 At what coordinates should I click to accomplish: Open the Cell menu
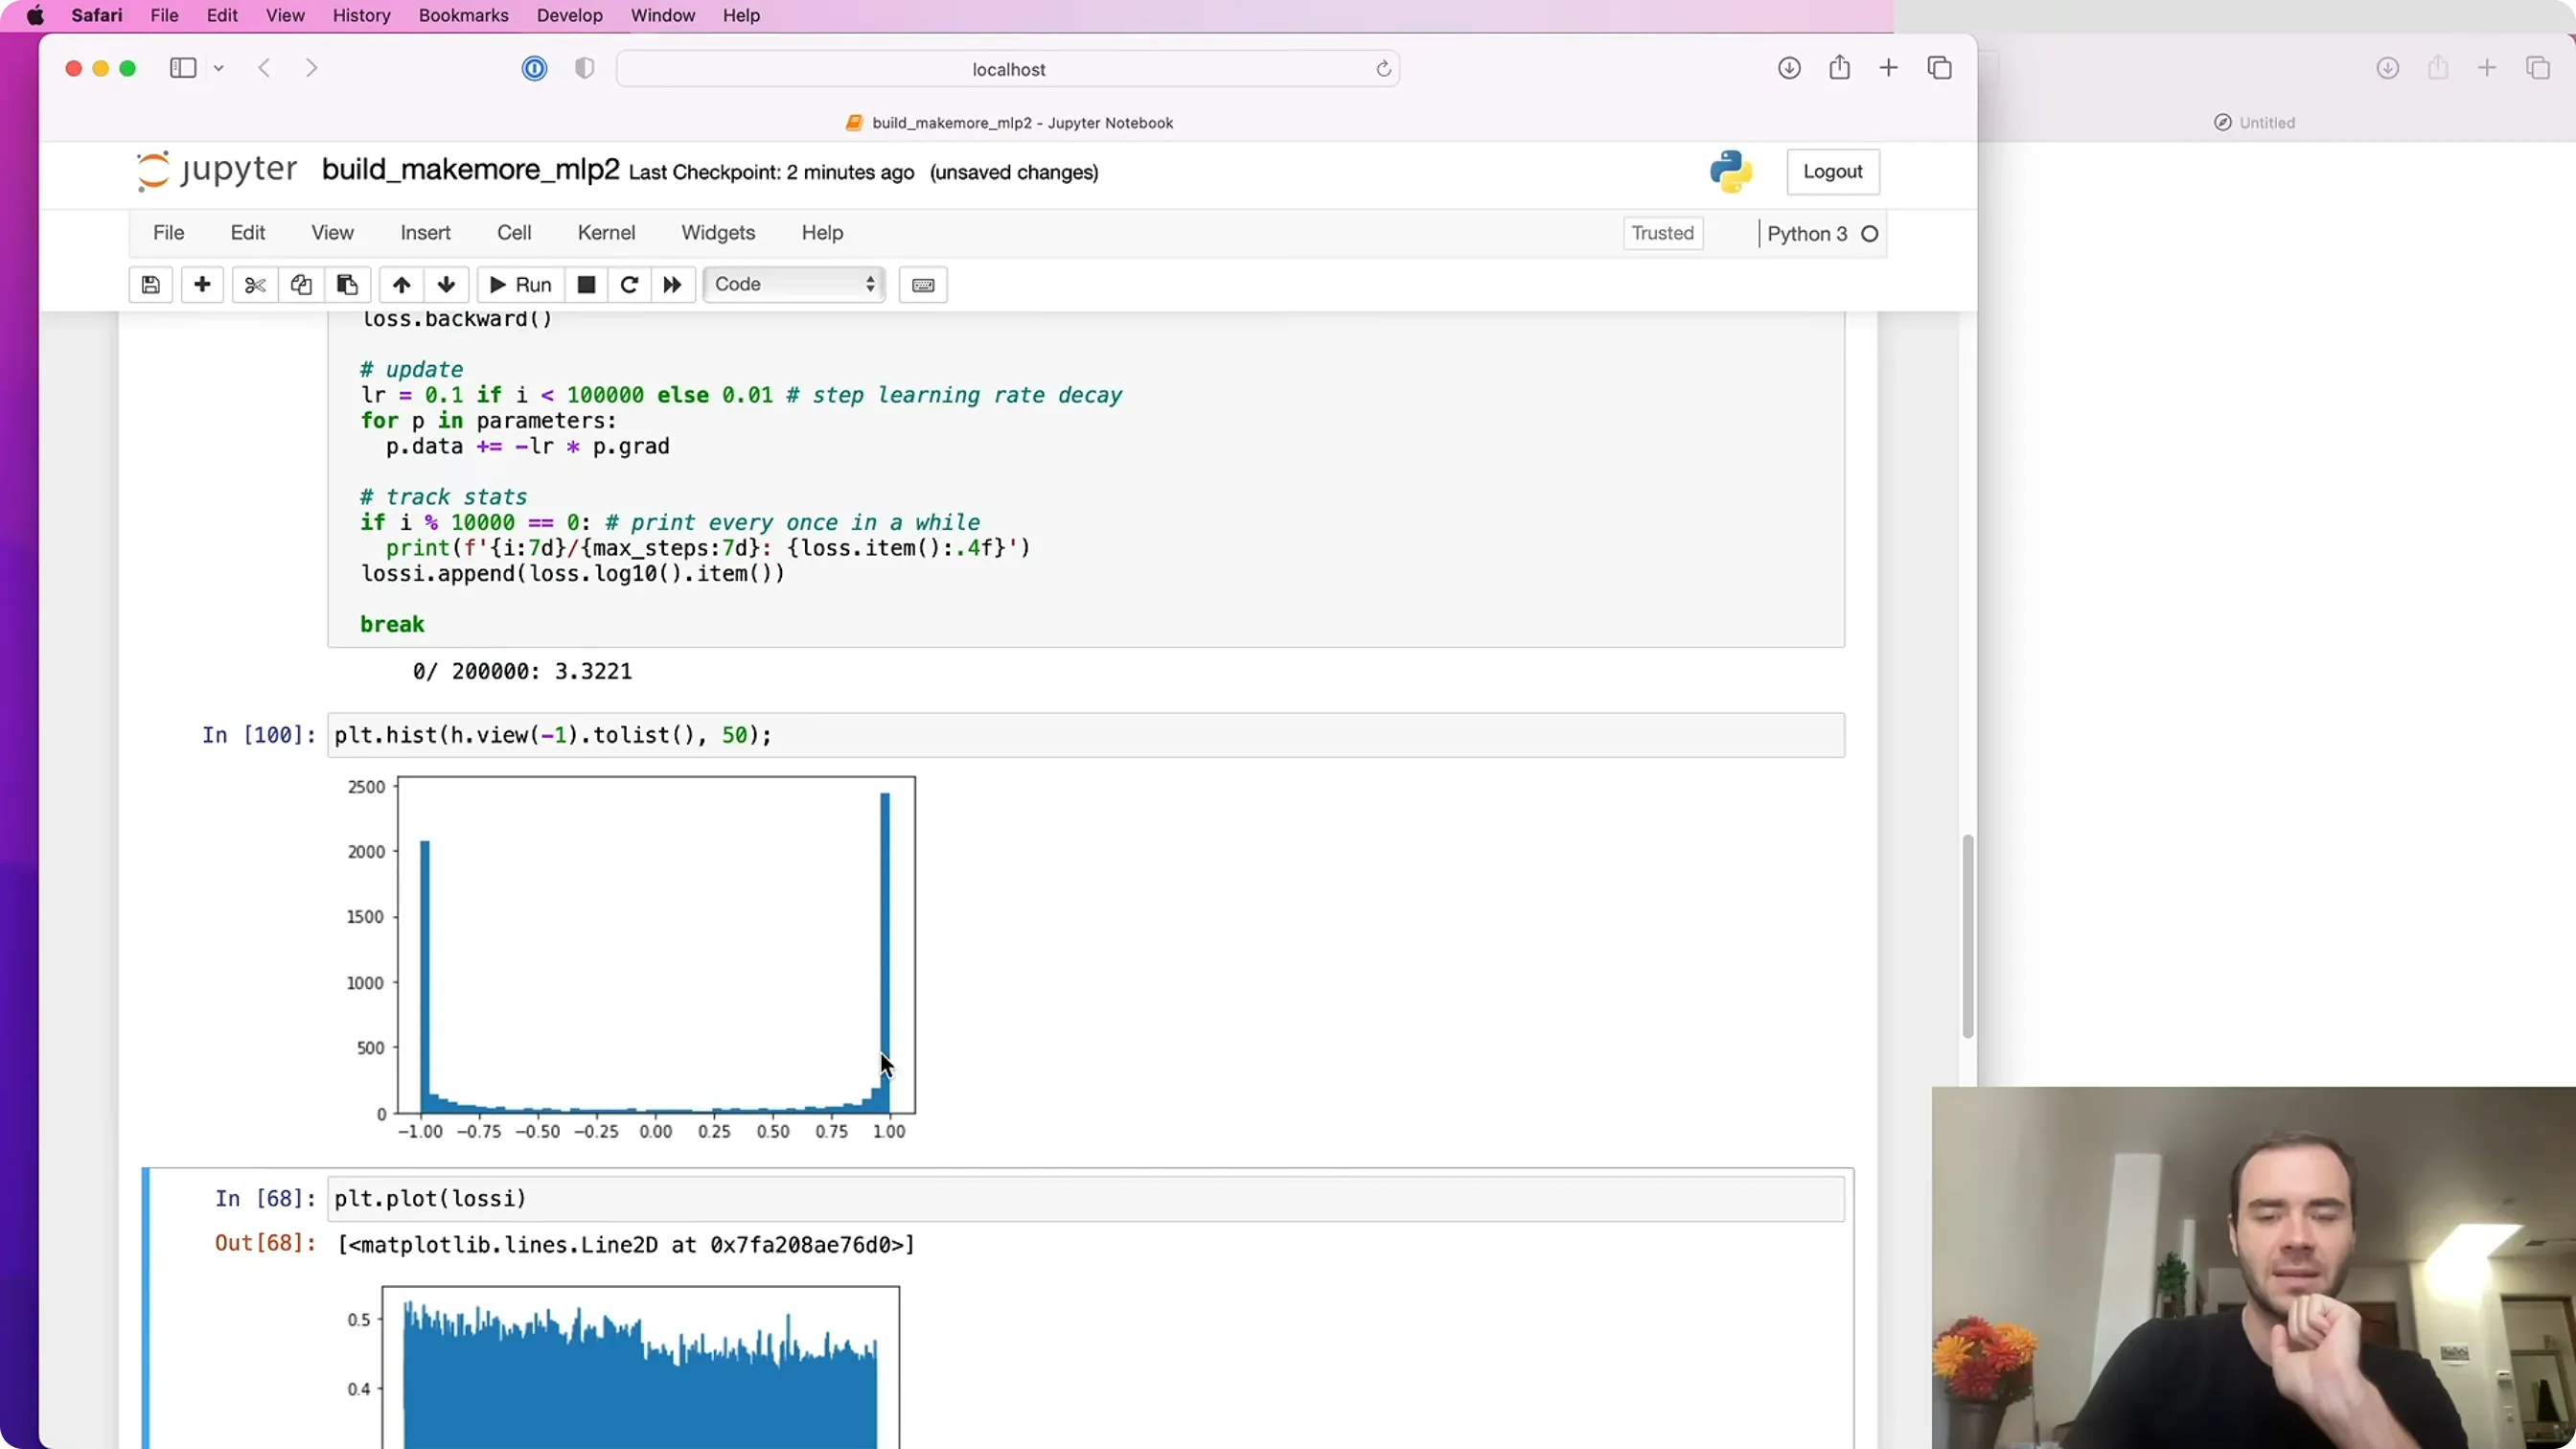[x=514, y=233]
